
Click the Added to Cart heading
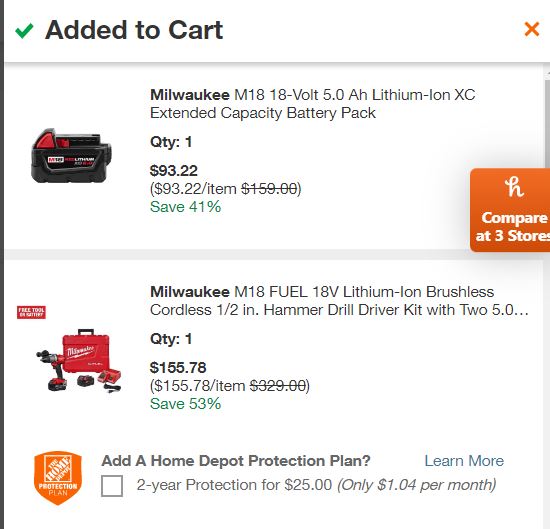[x=134, y=30]
